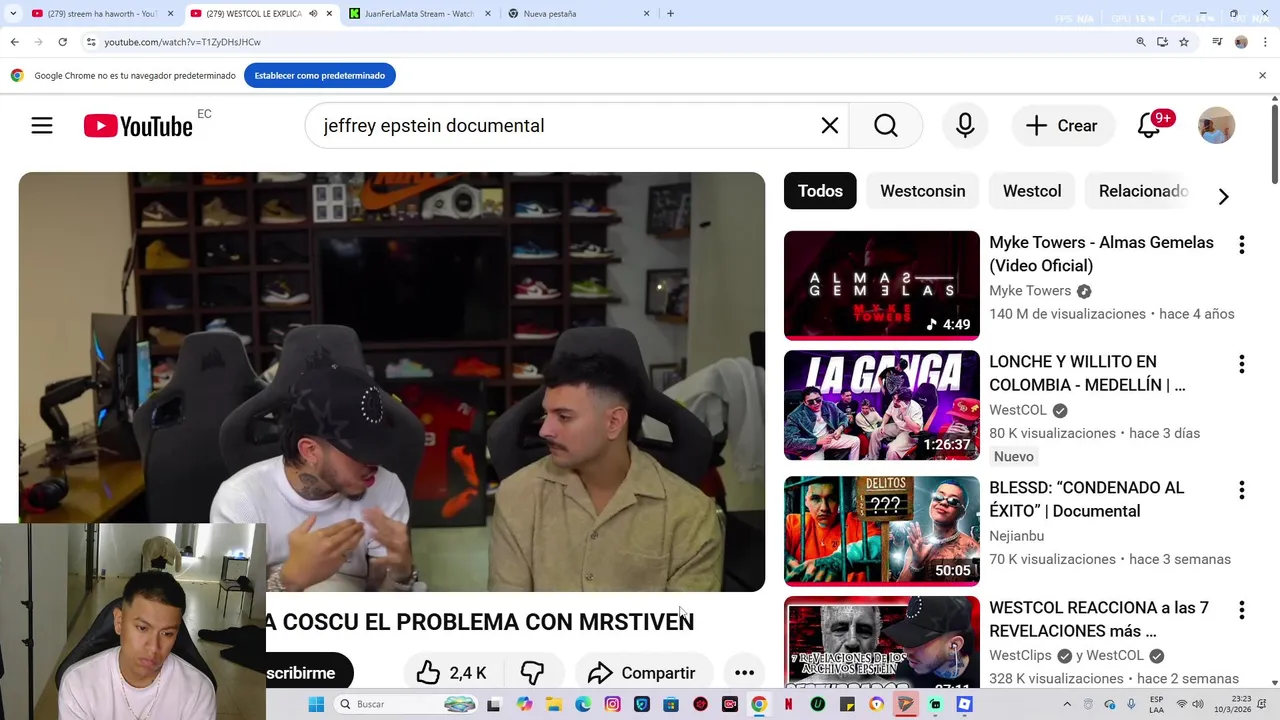This screenshot has width=1280, height=720.
Task: Open zoom magnifier in address bar
Action: (x=1140, y=42)
